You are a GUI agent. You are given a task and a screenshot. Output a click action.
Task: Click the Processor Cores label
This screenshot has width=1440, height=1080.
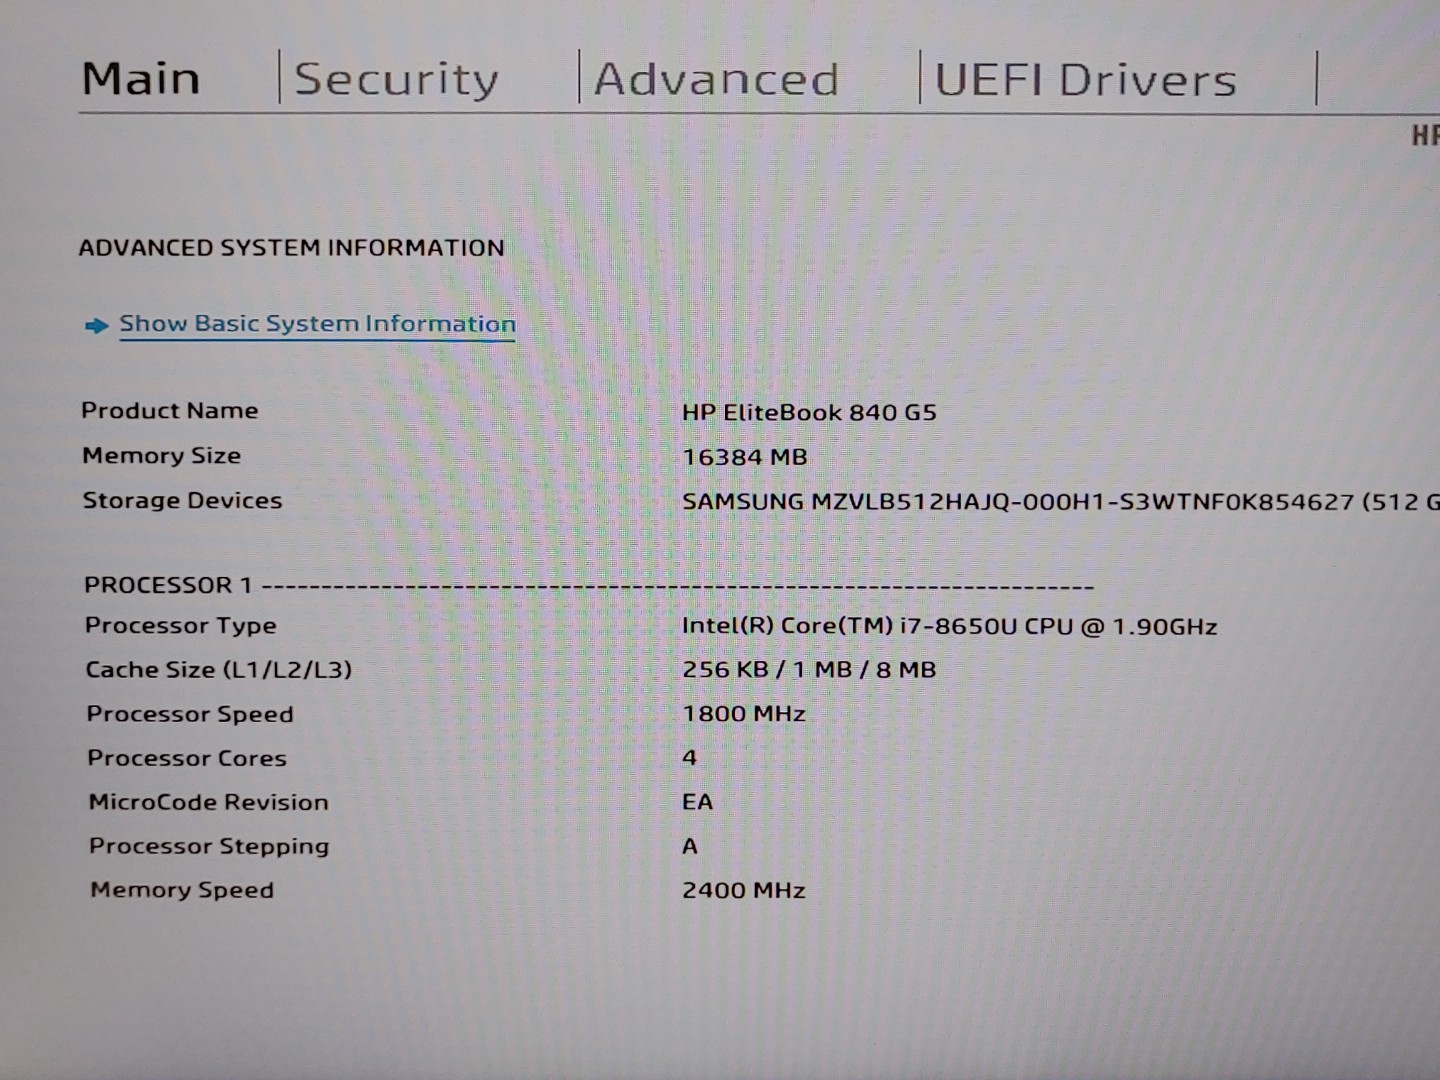187,758
